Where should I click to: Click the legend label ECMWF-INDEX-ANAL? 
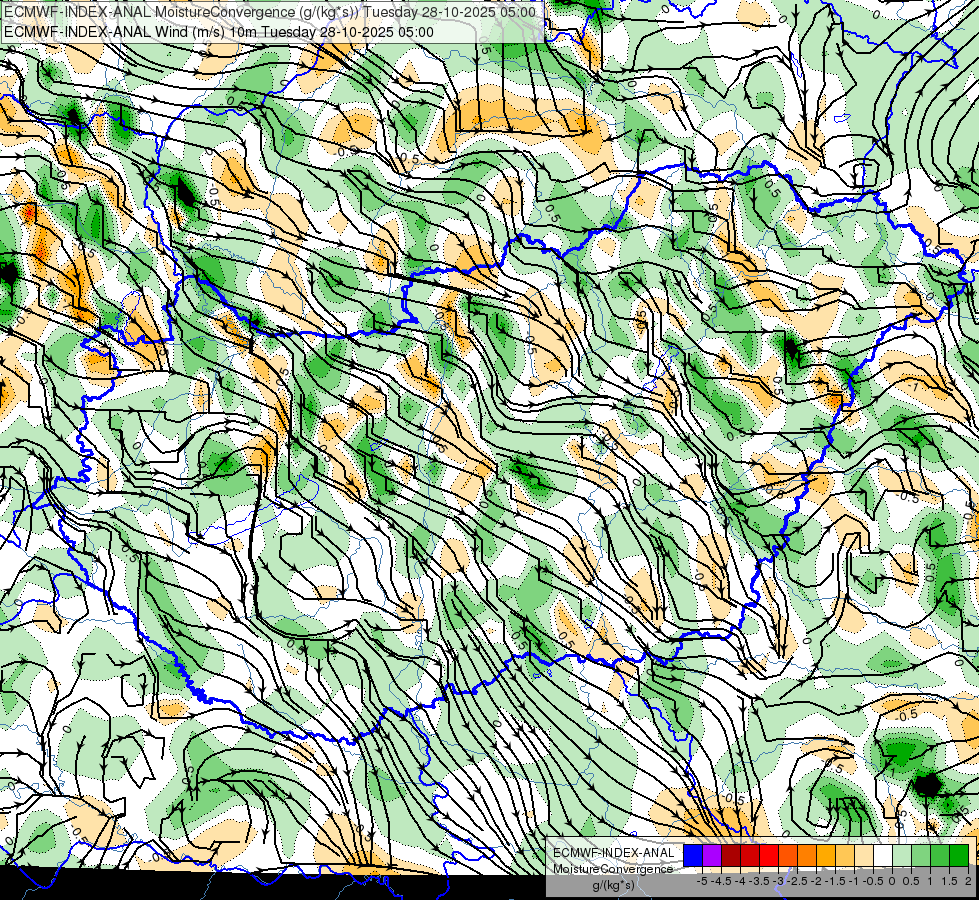point(614,853)
